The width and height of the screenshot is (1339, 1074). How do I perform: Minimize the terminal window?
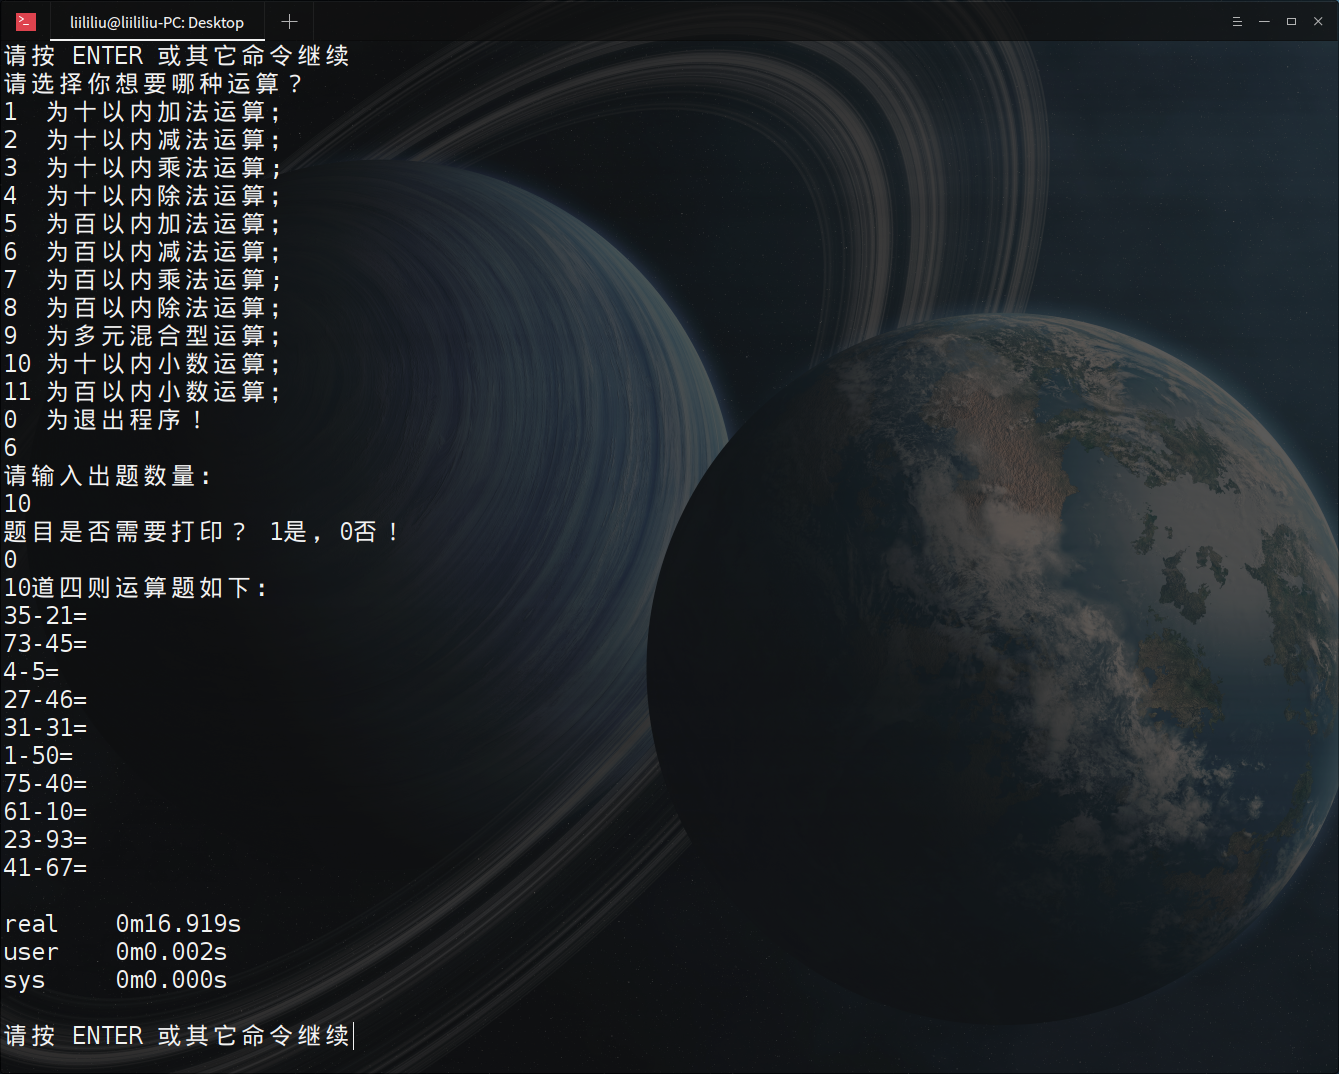[1264, 21]
